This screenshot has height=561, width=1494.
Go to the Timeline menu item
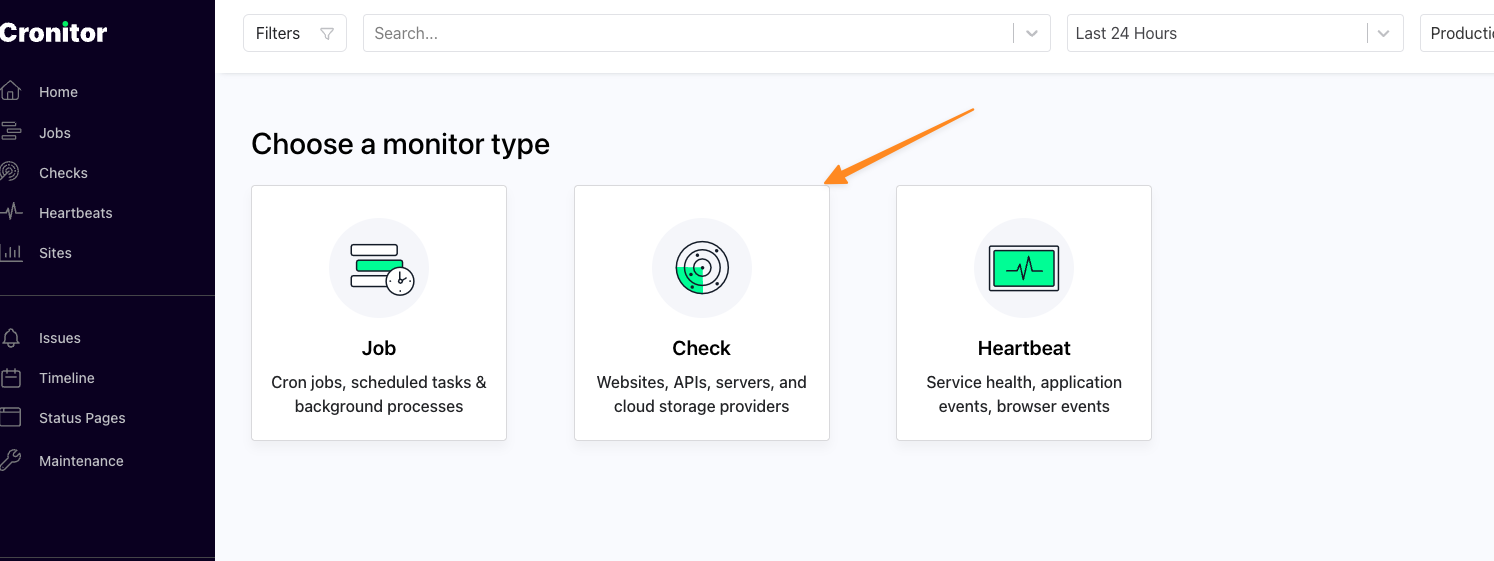click(x=67, y=378)
